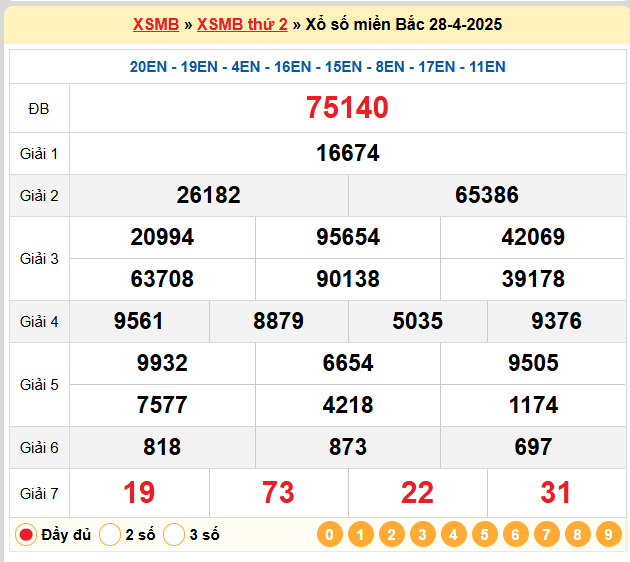Select the 2 số radio button

pos(110,535)
